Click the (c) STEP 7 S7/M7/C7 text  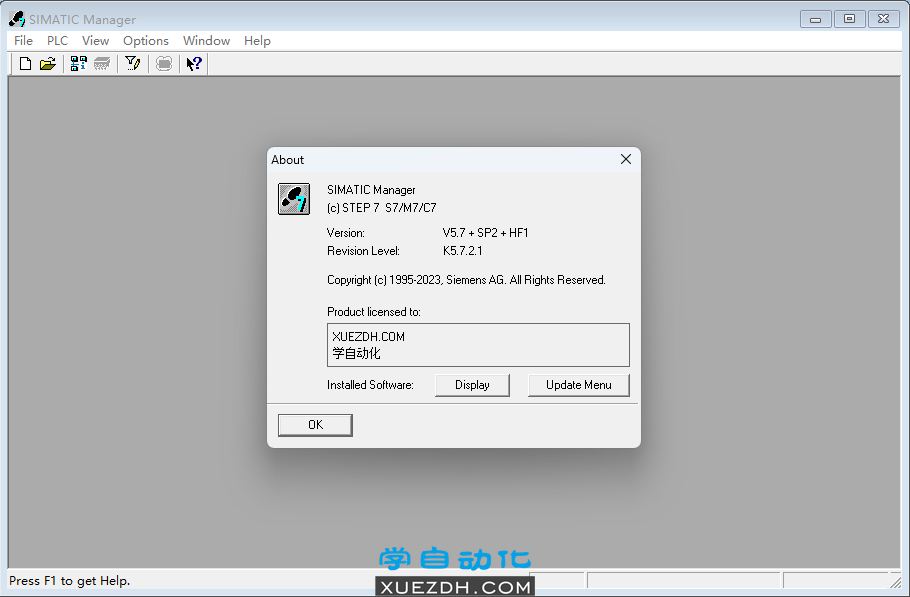point(381,208)
